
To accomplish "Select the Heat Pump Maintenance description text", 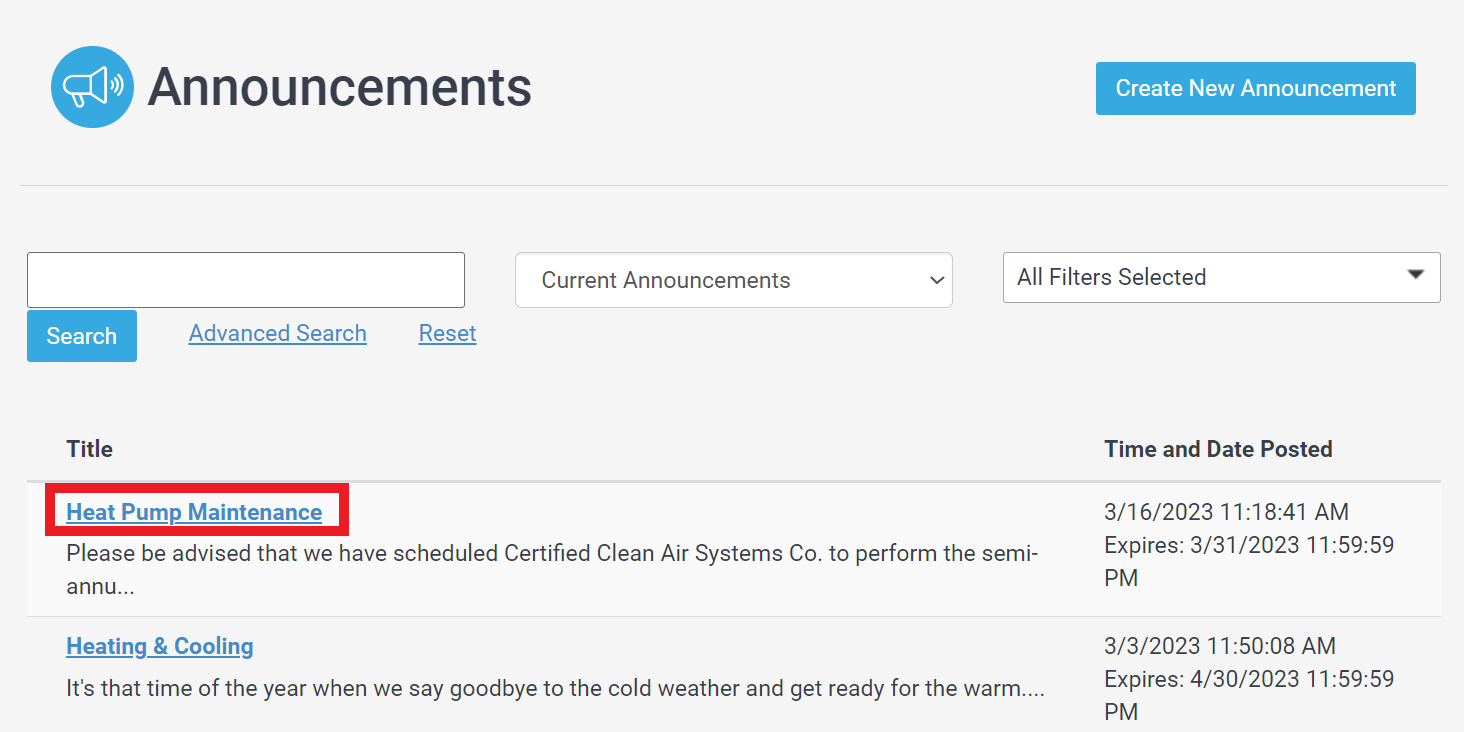I will point(552,570).
